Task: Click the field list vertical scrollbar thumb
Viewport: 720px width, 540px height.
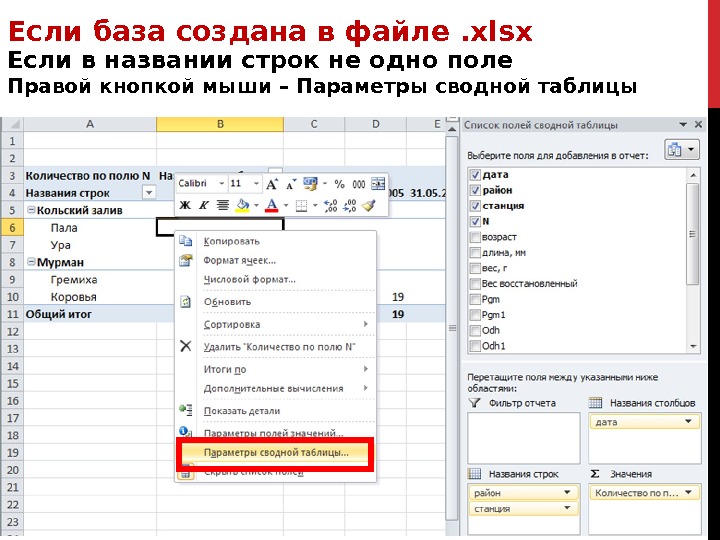Action: [693, 234]
